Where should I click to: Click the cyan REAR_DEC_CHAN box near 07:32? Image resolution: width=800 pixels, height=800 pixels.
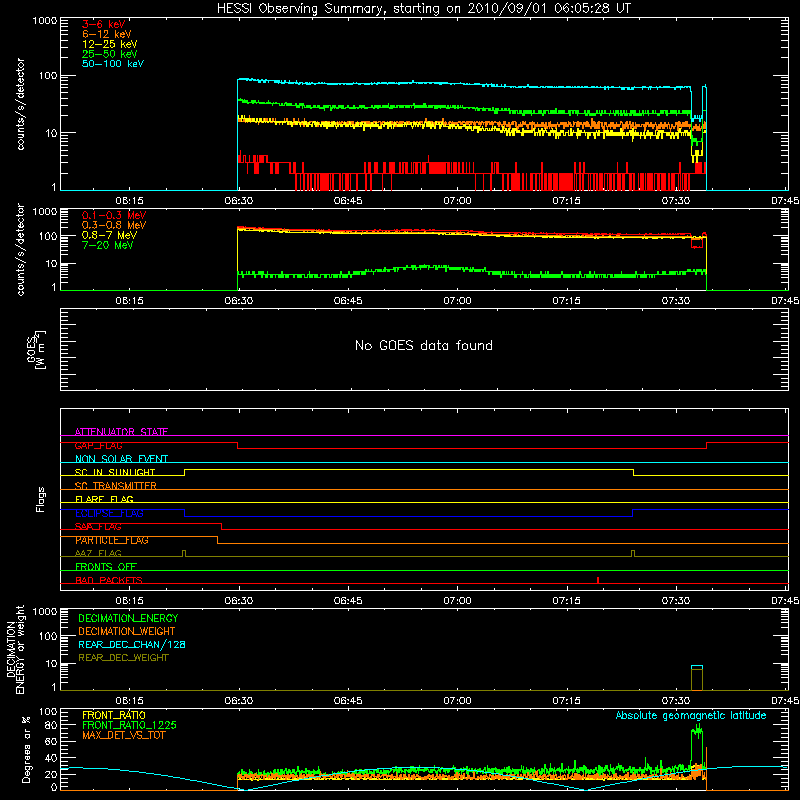coord(697,667)
